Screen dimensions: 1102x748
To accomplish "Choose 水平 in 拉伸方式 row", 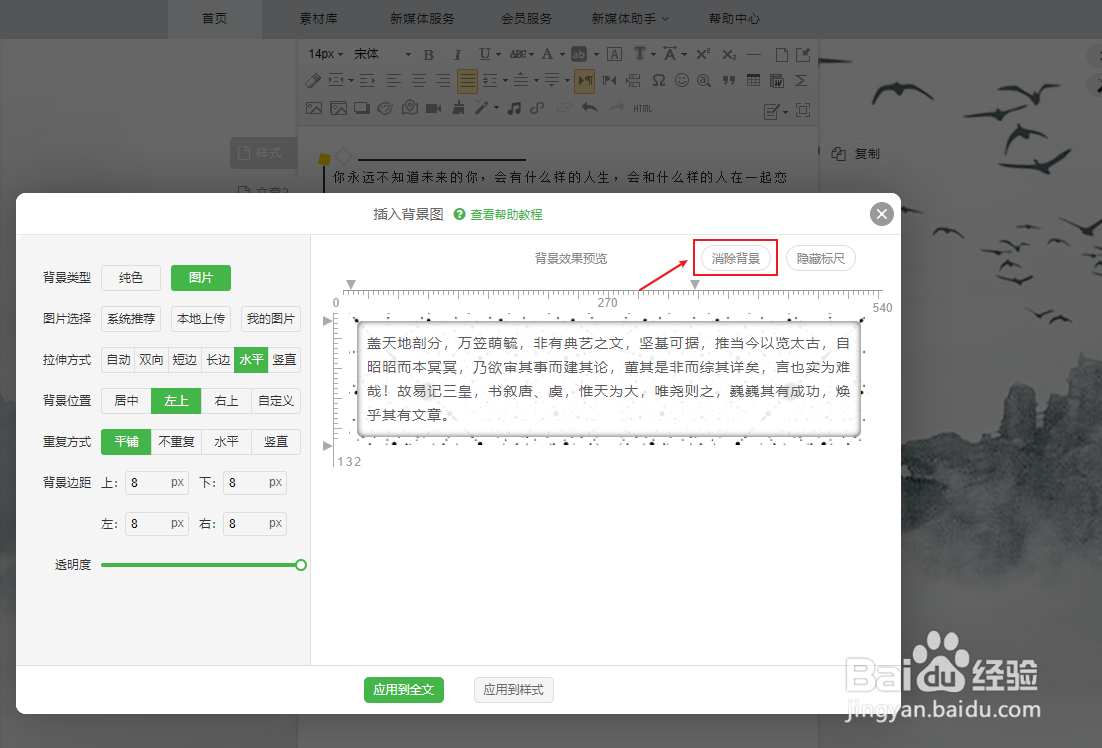I will click(251, 360).
